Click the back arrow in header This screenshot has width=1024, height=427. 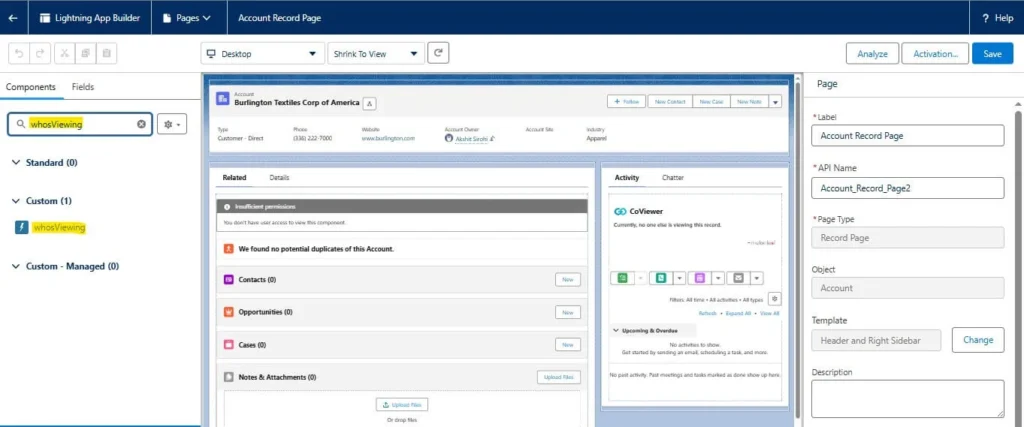coord(12,18)
